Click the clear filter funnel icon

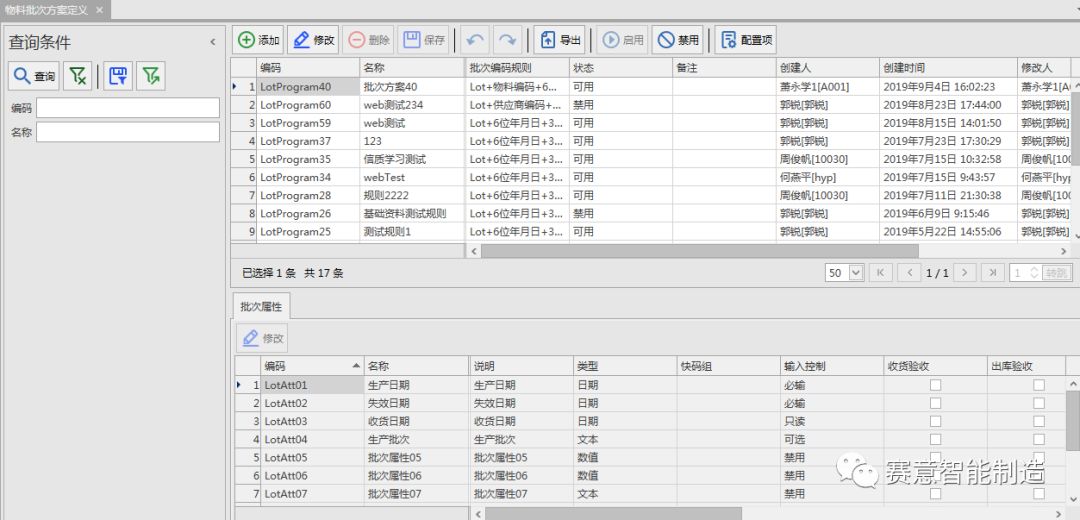pos(77,76)
